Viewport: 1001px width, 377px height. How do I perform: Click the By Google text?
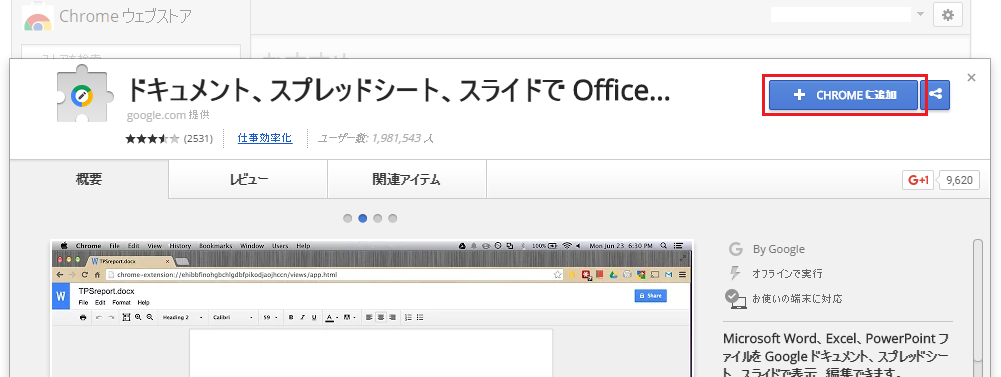coord(778,249)
